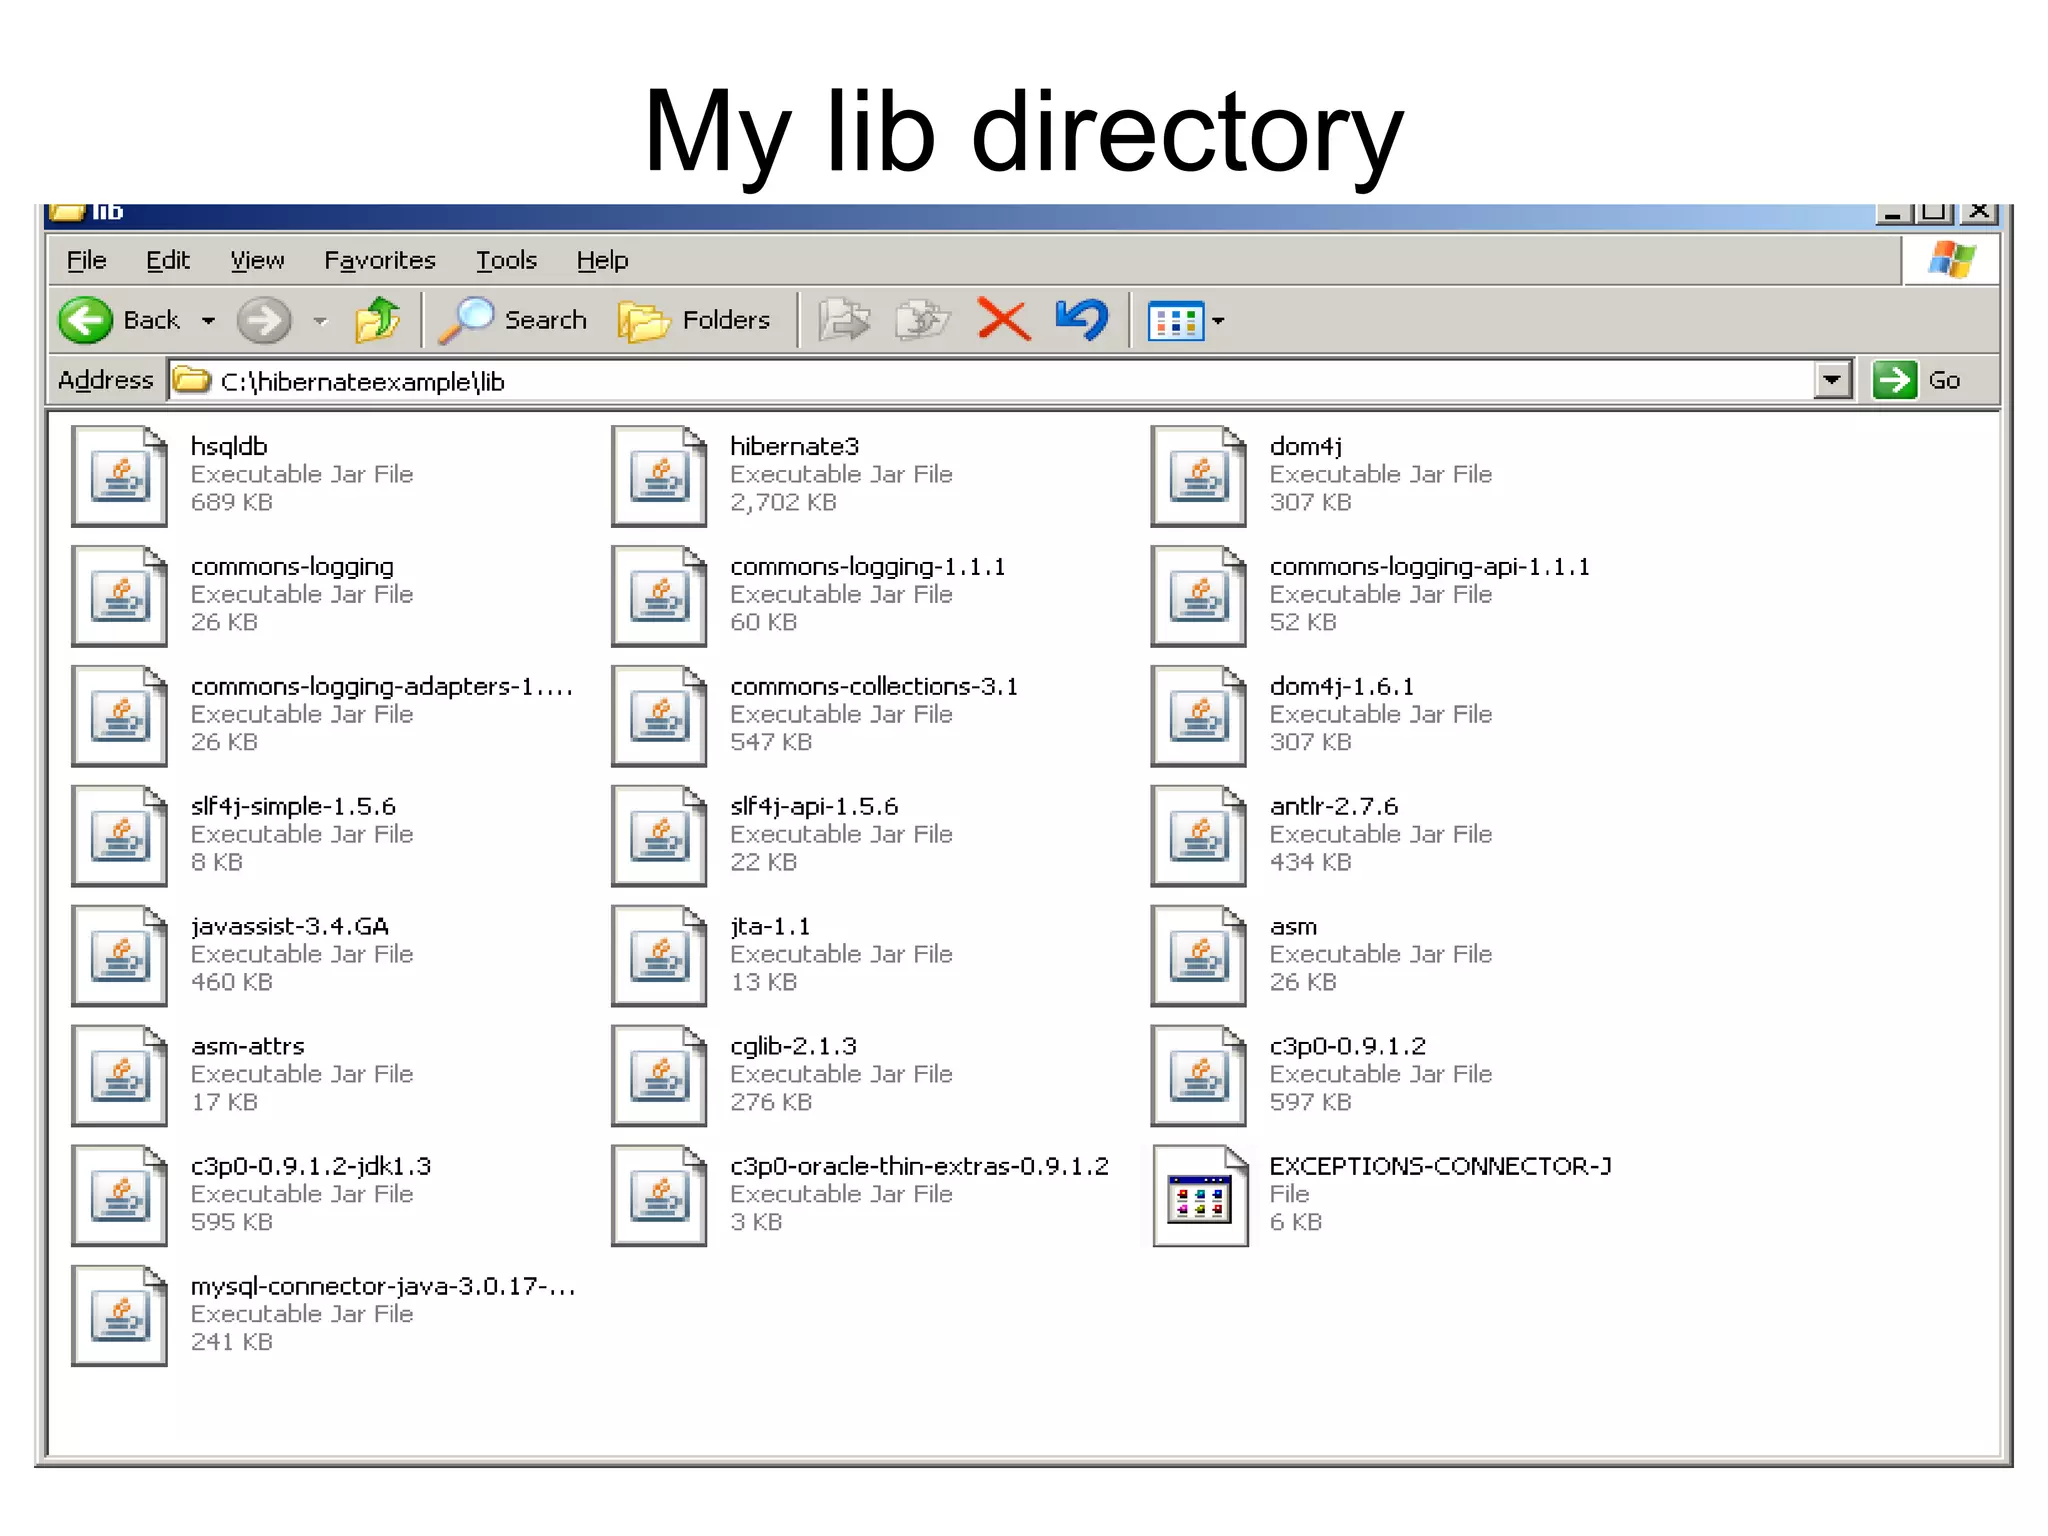This screenshot has width=2048, height=1536.
Task: Select slf4j-api-1.5.6 file name
Action: coord(814,806)
